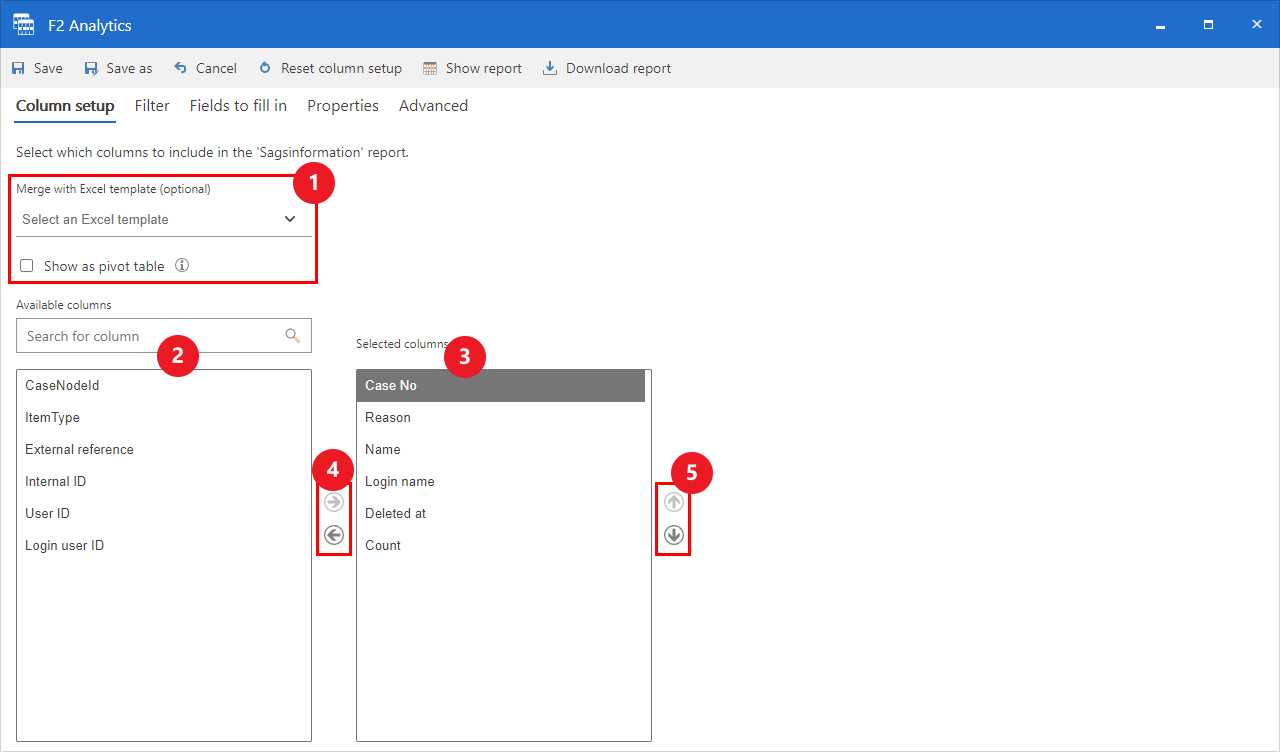Open Show report from toolbar
The image size is (1280, 752).
tap(472, 69)
